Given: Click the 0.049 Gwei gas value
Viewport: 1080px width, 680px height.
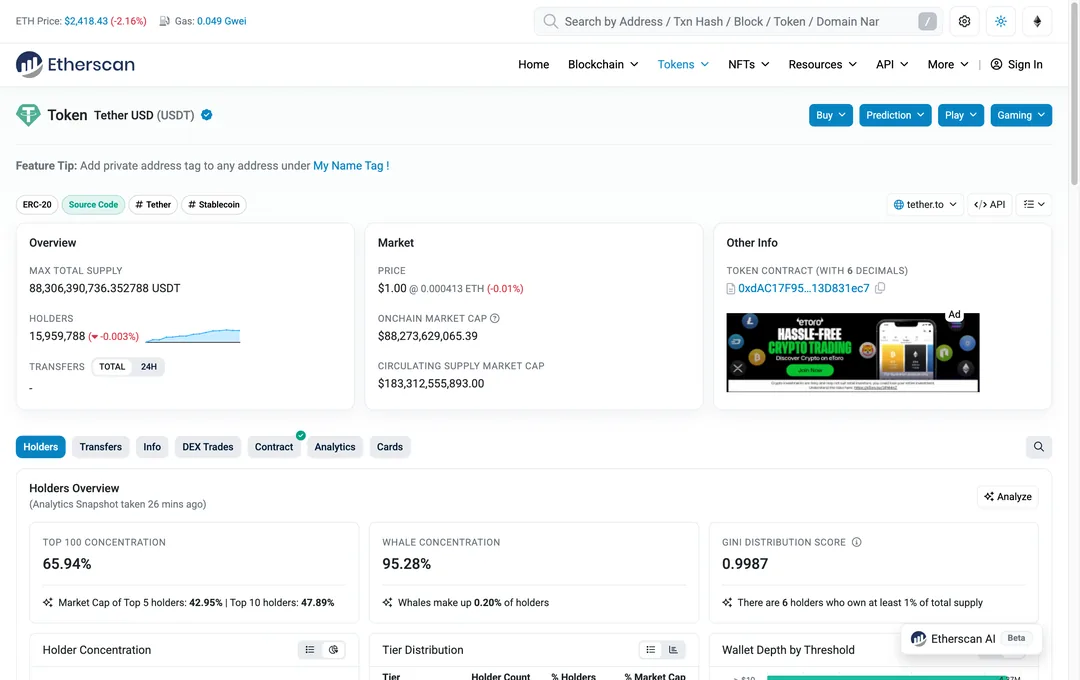Looking at the screenshot, I should click(x=222, y=21).
